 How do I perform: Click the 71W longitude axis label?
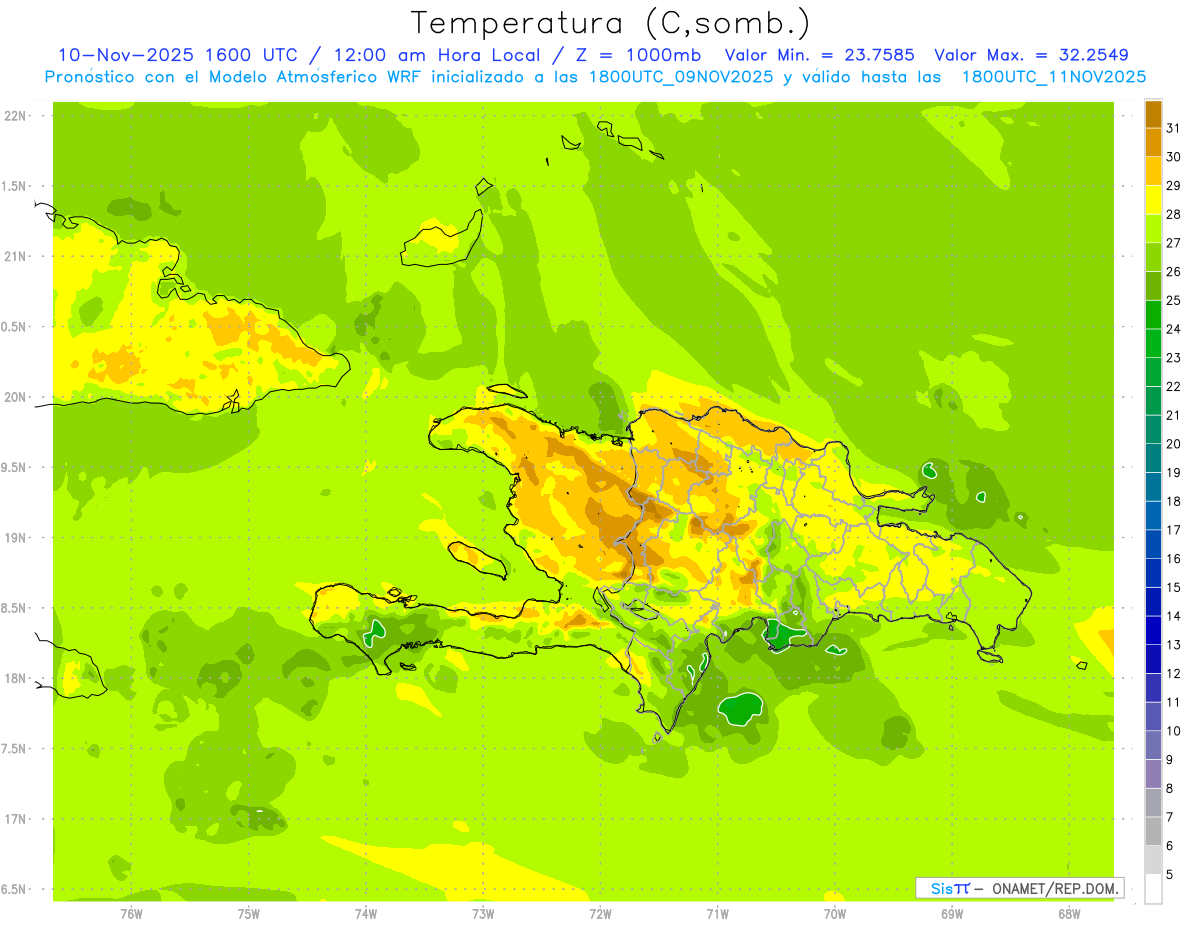pyautogui.click(x=717, y=914)
